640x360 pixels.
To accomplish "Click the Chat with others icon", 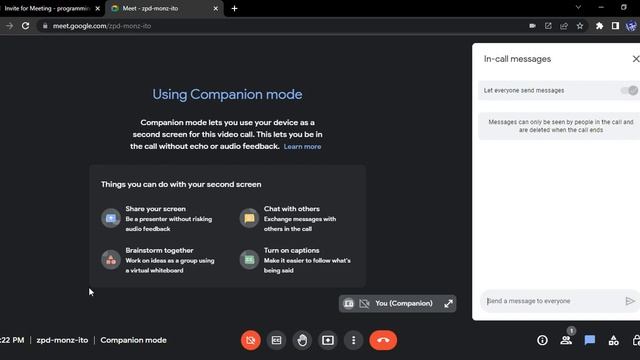I will pyautogui.click(x=249, y=218).
